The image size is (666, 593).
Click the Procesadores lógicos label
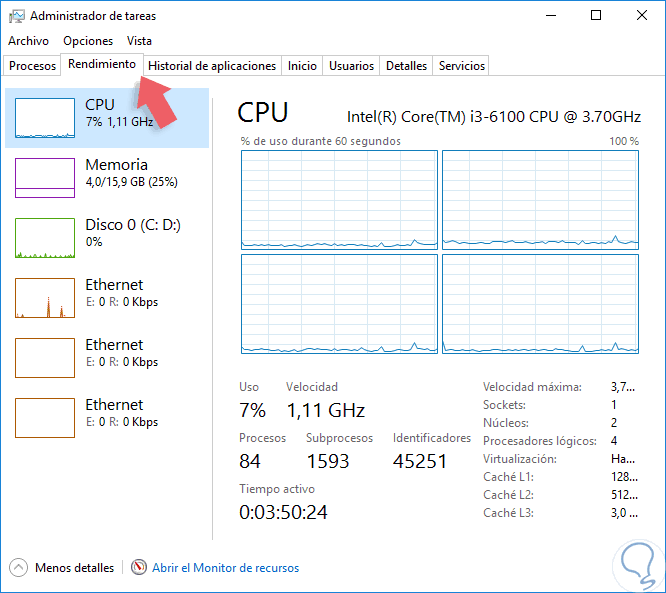pos(540,441)
